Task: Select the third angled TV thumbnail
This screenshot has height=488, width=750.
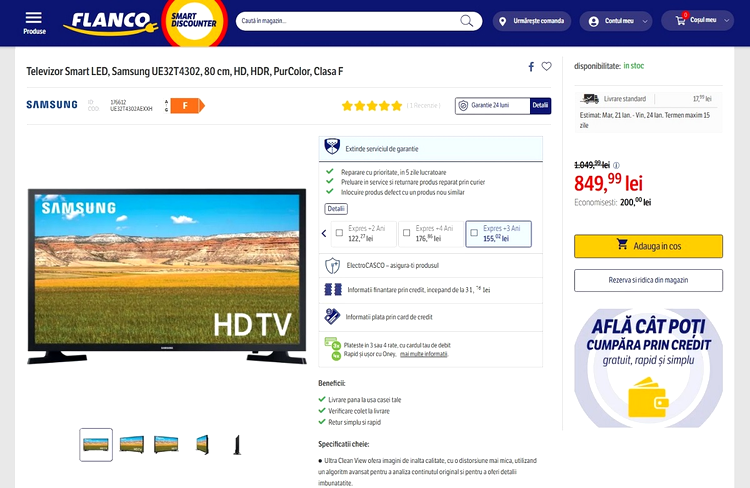Action: (166, 444)
